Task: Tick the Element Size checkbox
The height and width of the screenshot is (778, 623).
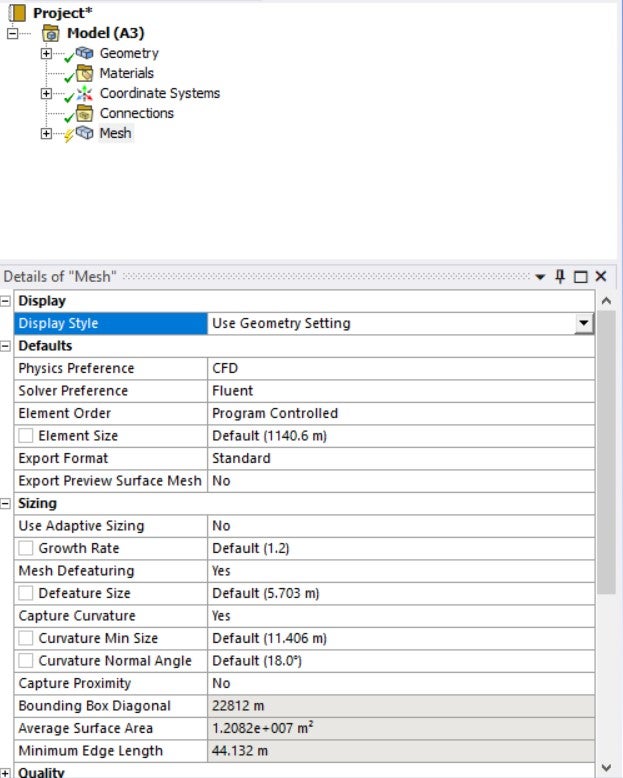Action: [x=26, y=436]
